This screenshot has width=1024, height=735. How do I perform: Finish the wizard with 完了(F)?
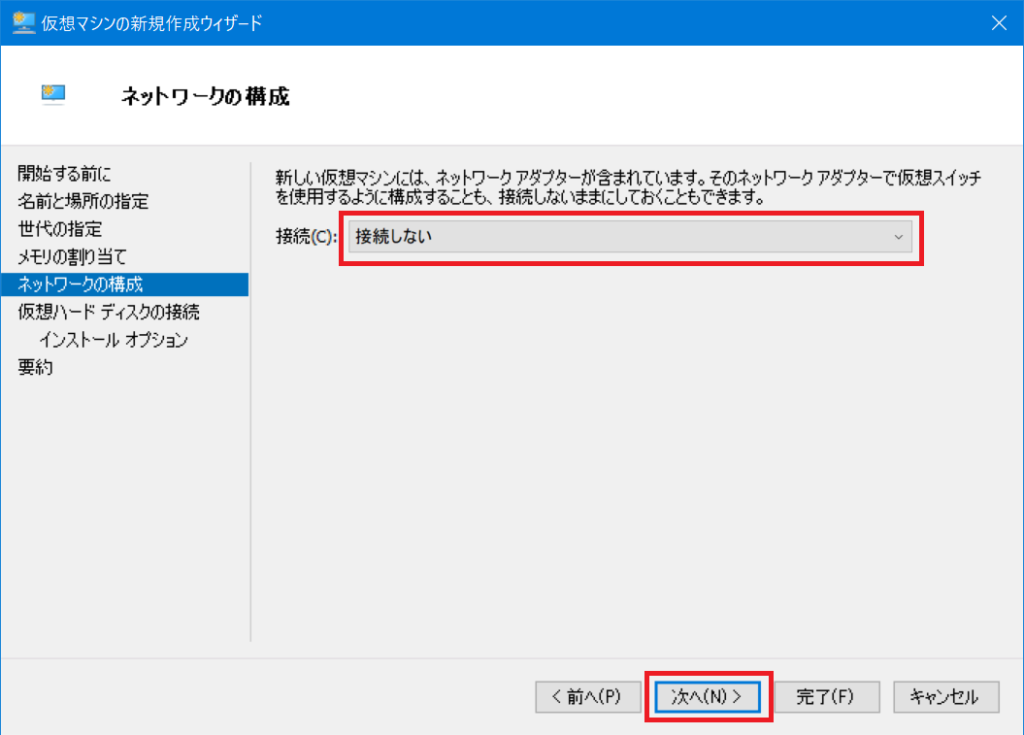tap(826, 696)
